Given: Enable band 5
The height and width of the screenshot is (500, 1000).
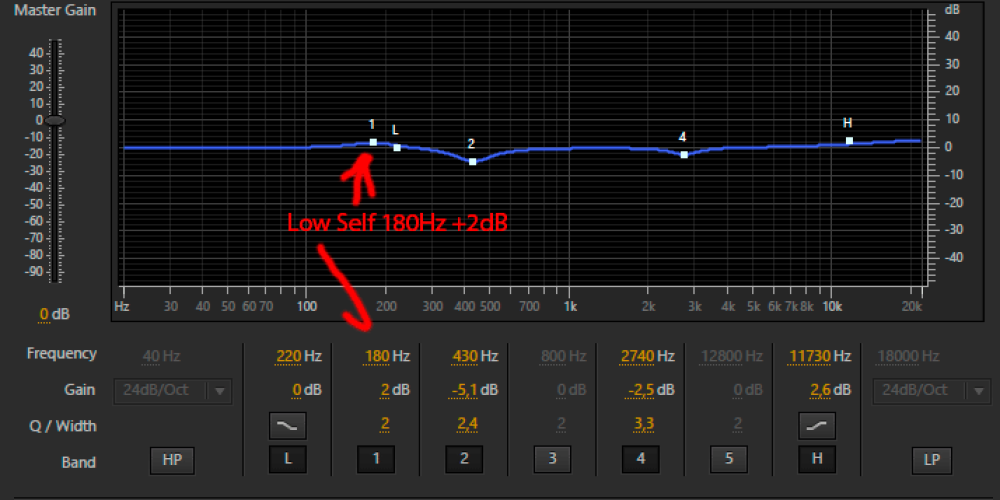Looking at the screenshot, I should click(x=729, y=461).
